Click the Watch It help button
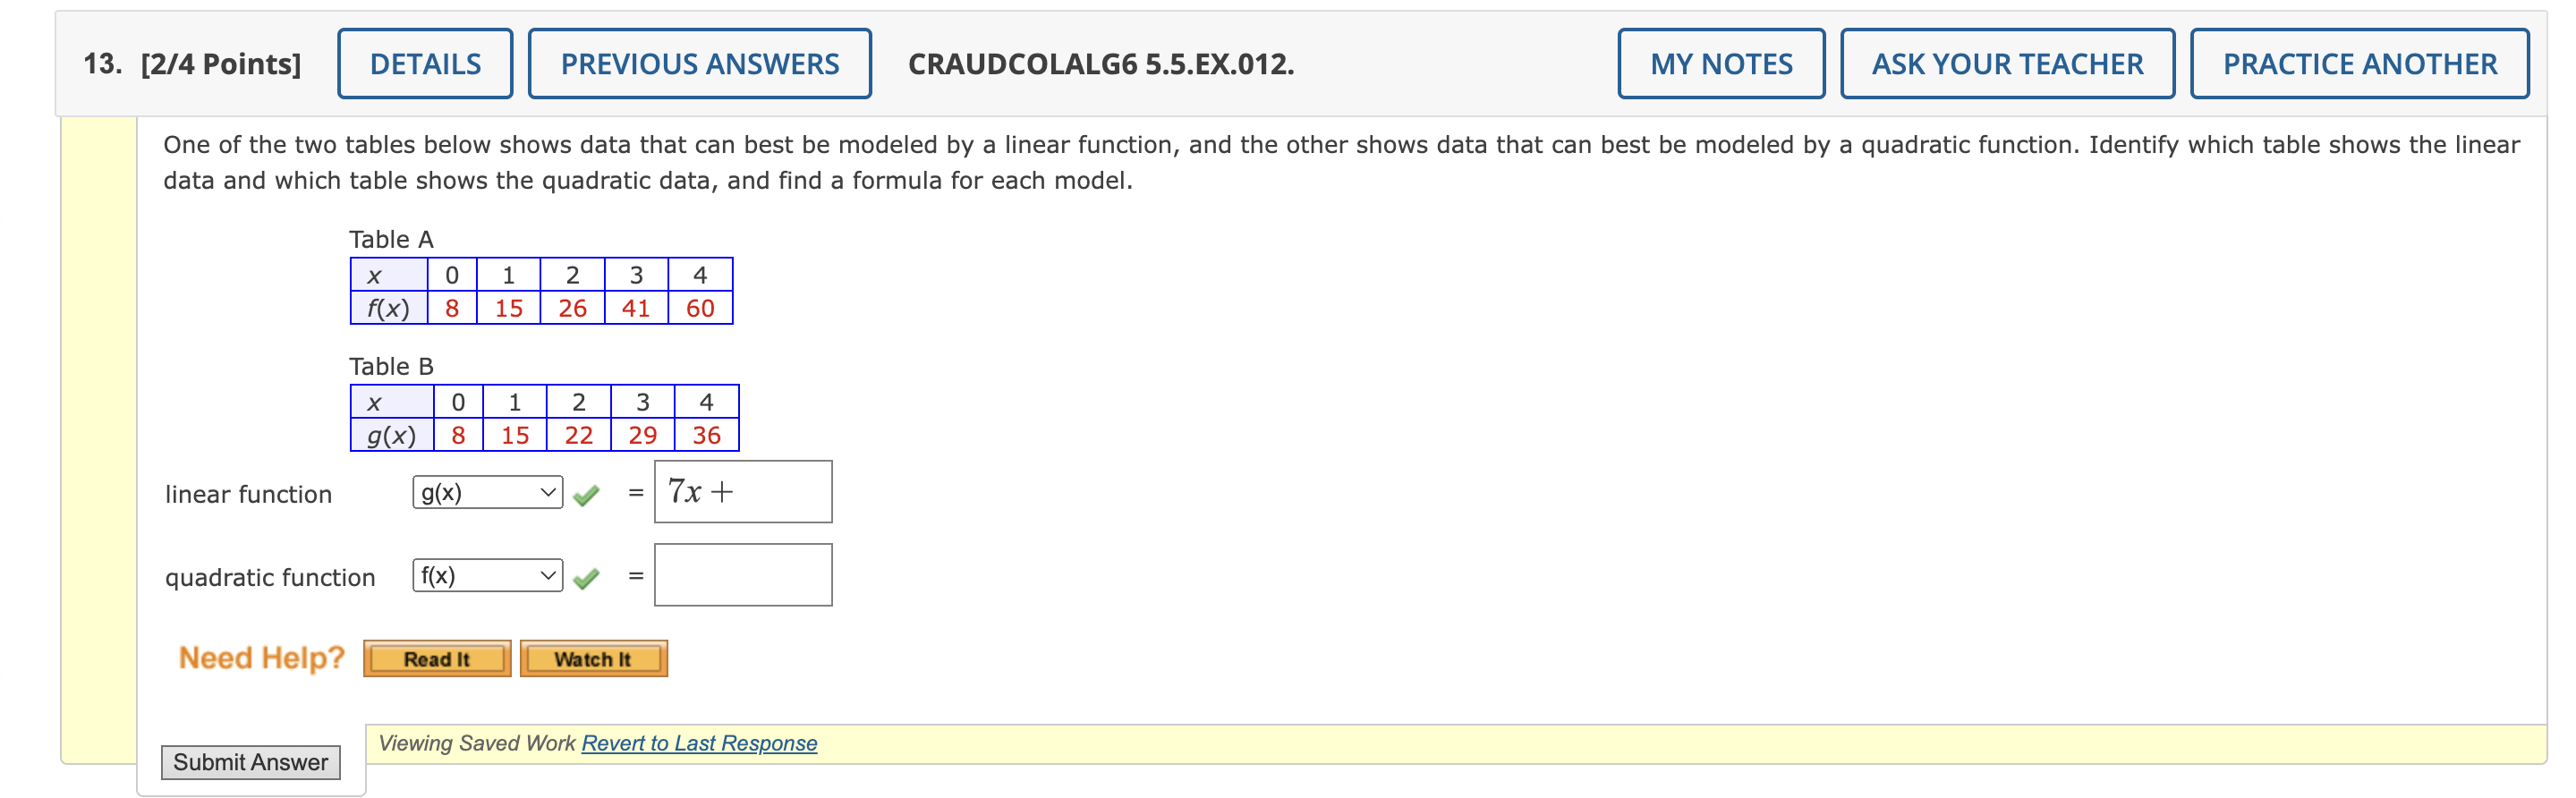Viewport: 2576px width, 798px height. [593, 657]
